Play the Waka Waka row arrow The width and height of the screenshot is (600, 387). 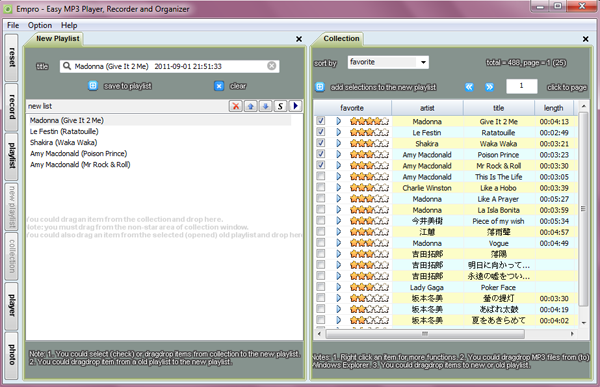[339, 144]
